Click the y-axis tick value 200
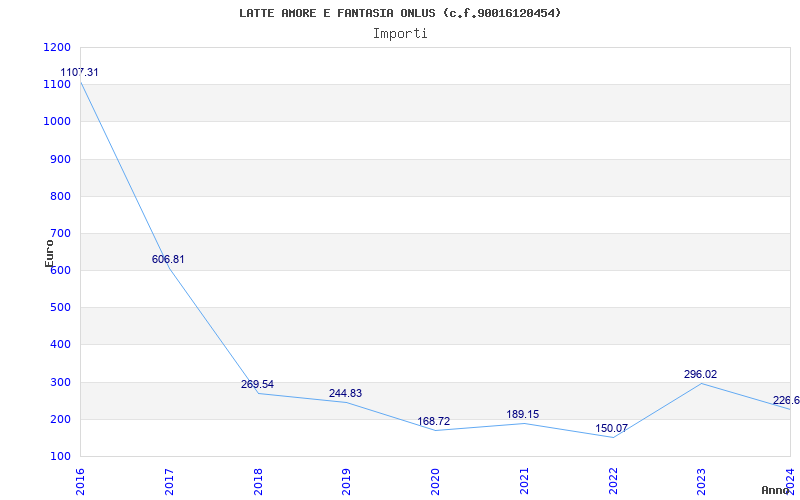Image resolution: width=800 pixels, height=500 pixels. pos(61,419)
